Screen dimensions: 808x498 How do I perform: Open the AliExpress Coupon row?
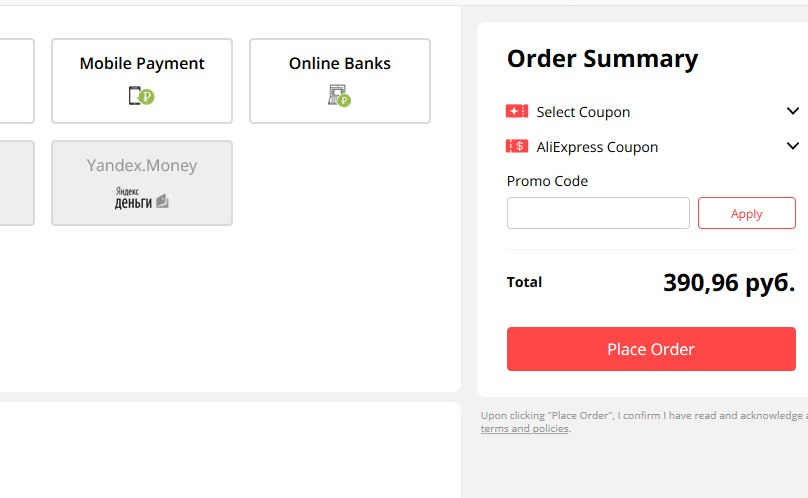pyautogui.click(x=652, y=146)
